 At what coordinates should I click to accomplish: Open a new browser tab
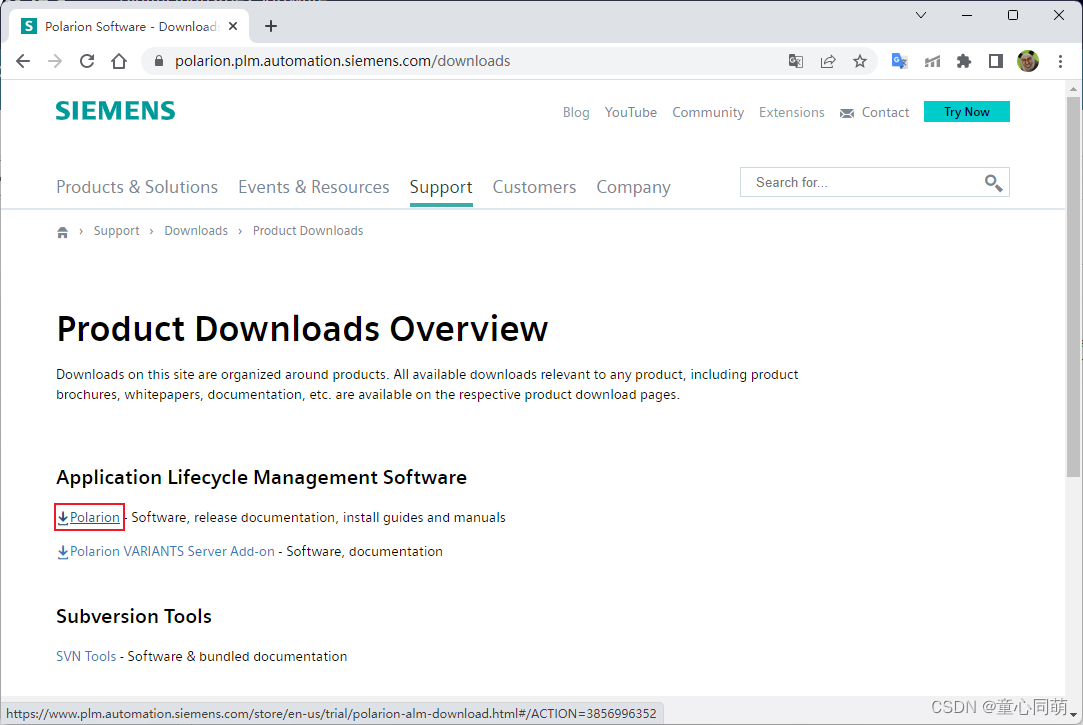[271, 26]
